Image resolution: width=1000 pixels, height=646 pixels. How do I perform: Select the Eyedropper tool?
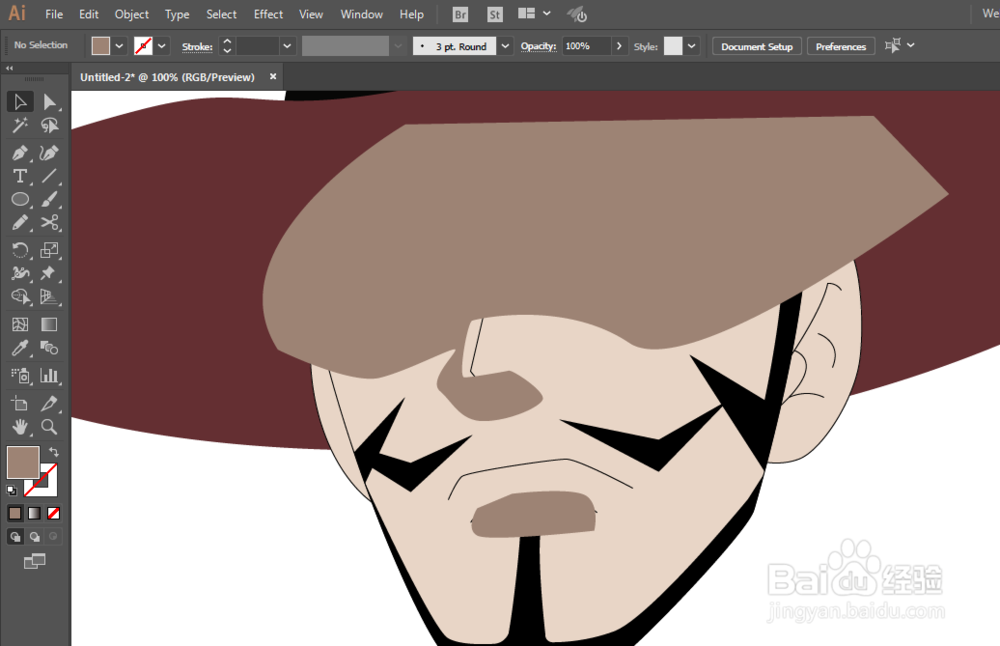[20, 348]
